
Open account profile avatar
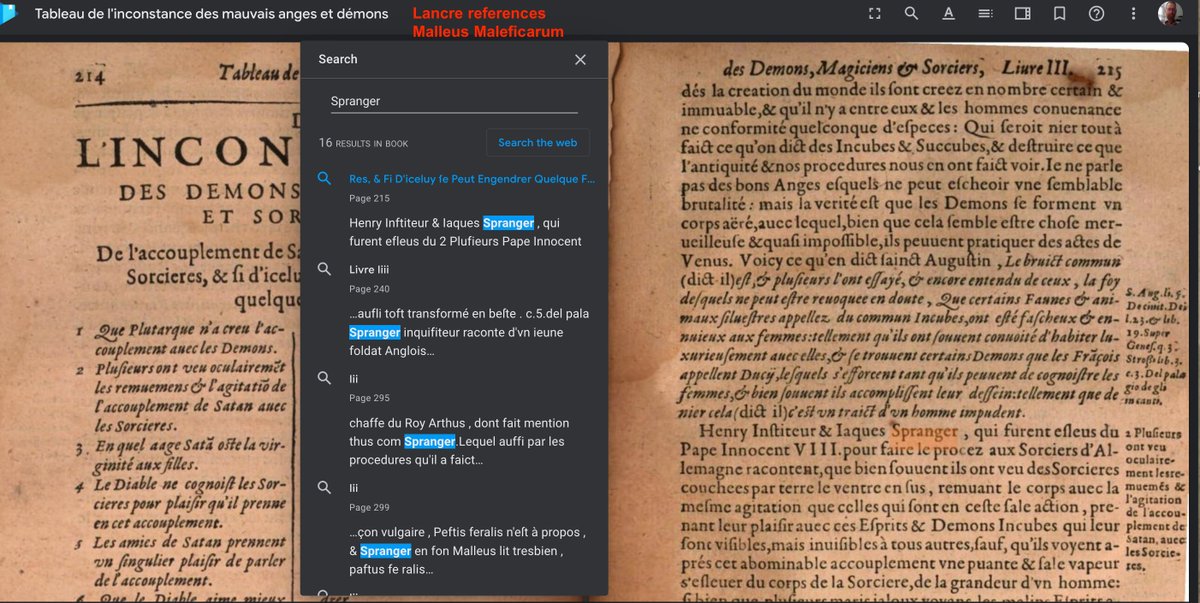(x=1171, y=14)
